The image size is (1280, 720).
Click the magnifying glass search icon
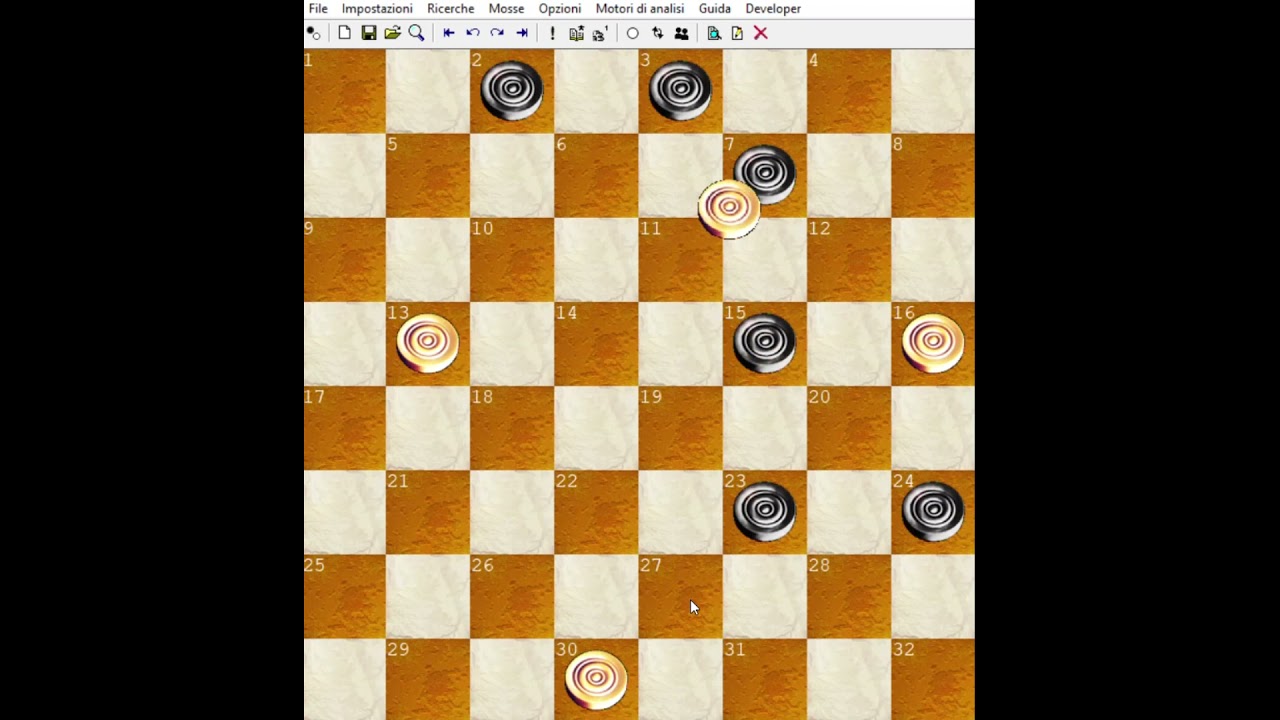416,33
